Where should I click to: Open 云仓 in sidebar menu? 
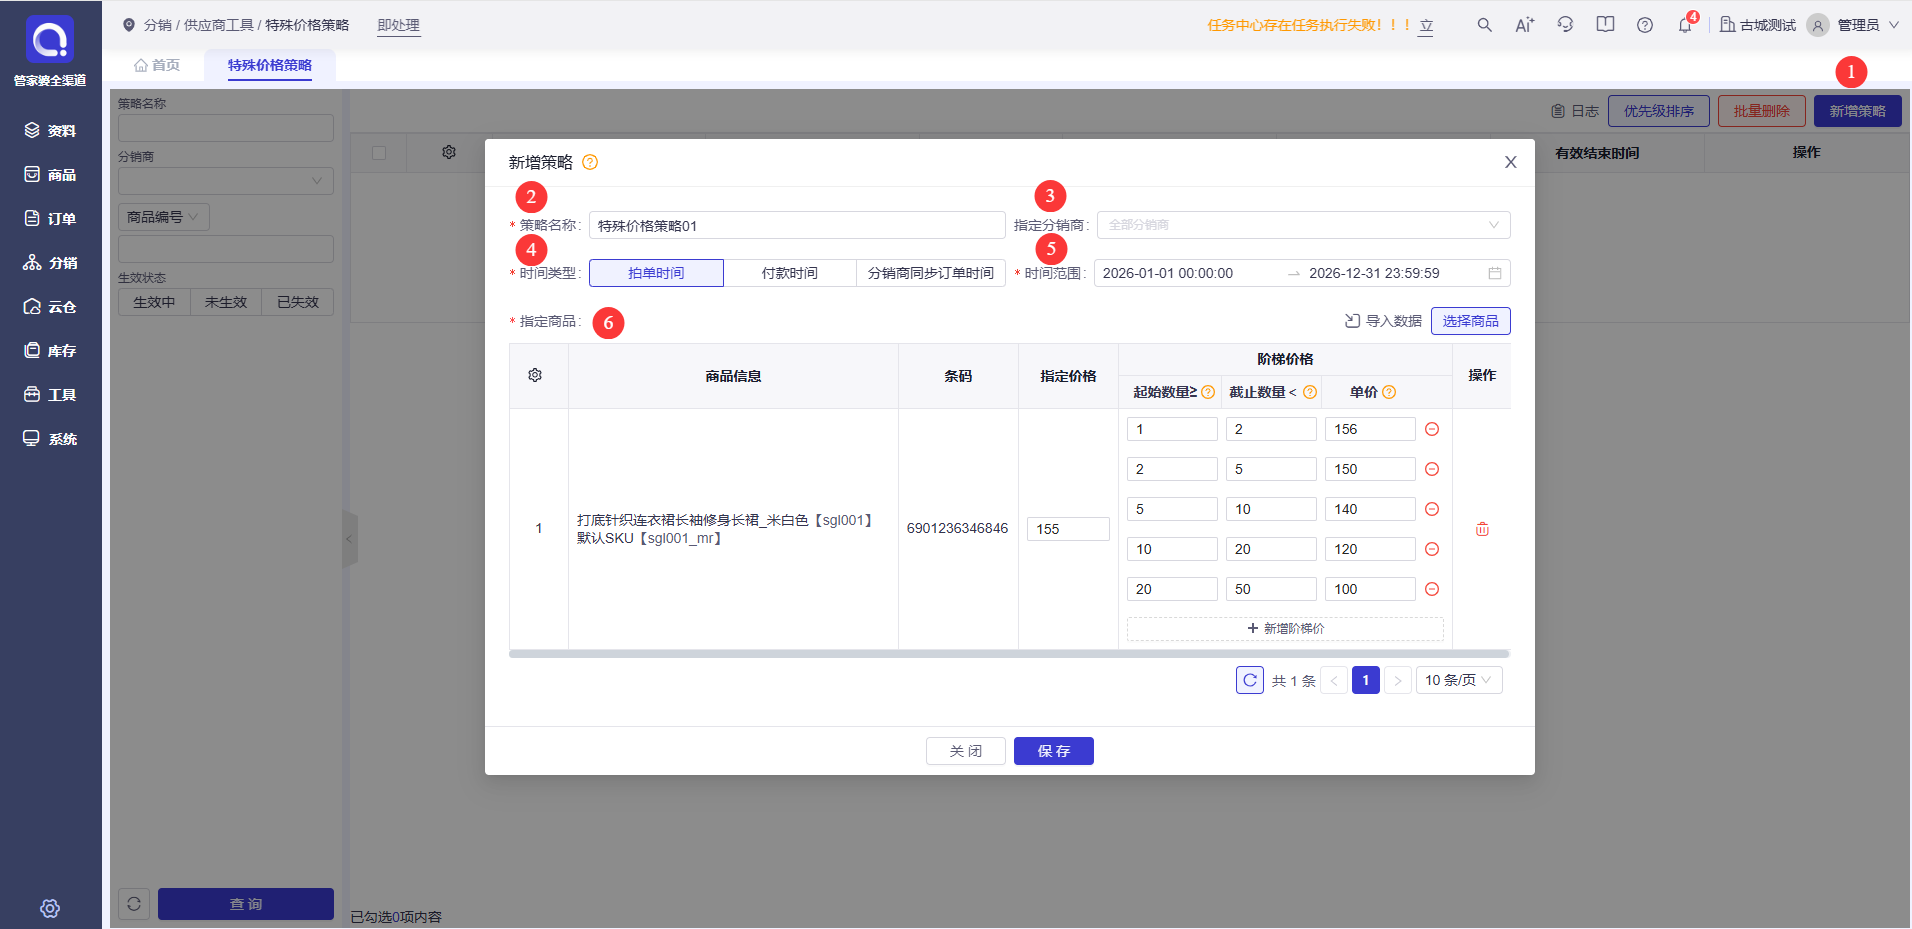click(51, 307)
